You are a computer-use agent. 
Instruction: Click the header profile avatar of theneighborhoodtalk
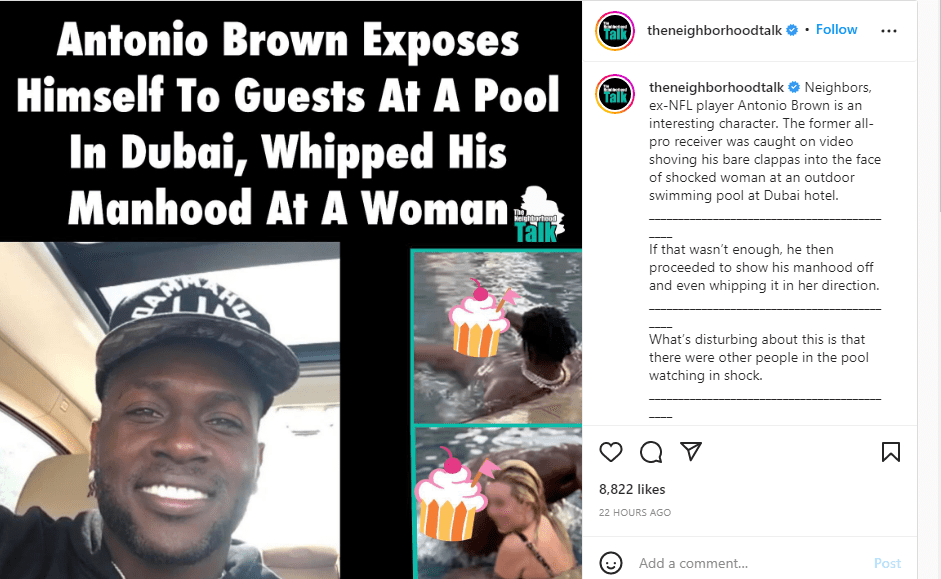tap(615, 31)
